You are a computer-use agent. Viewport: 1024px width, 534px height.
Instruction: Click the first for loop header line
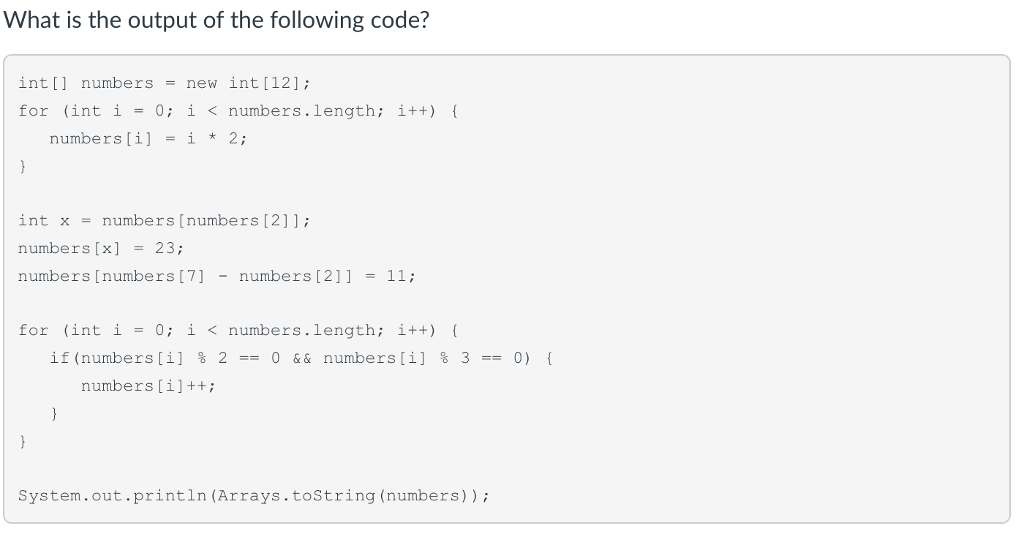click(238, 110)
